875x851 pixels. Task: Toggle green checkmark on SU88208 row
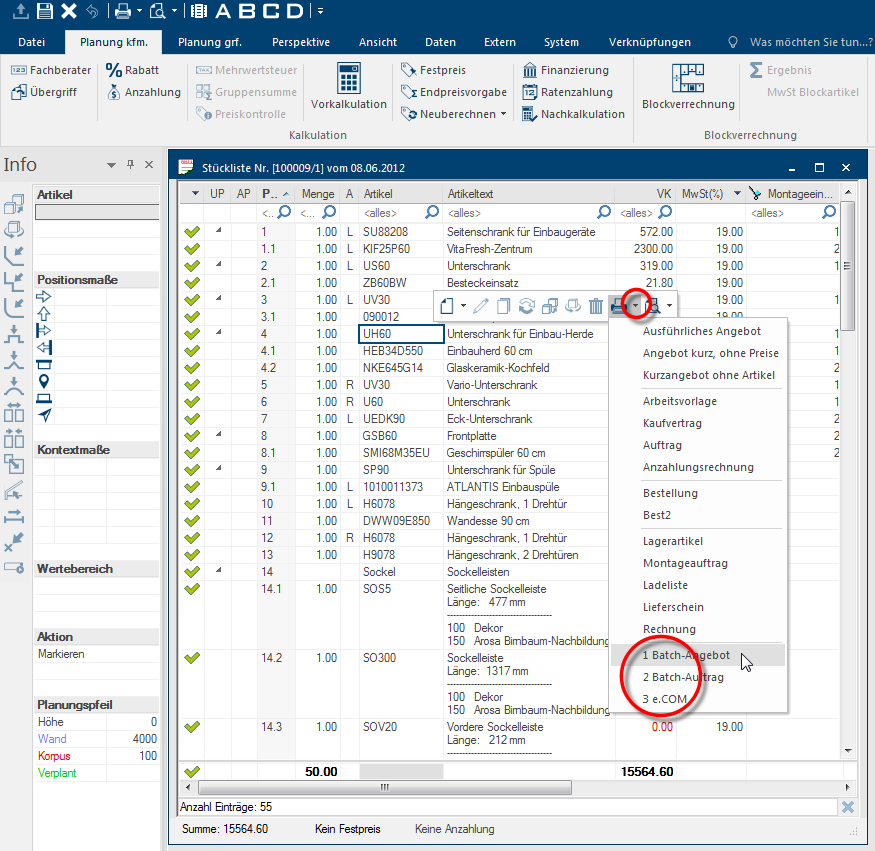(x=192, y=232)
